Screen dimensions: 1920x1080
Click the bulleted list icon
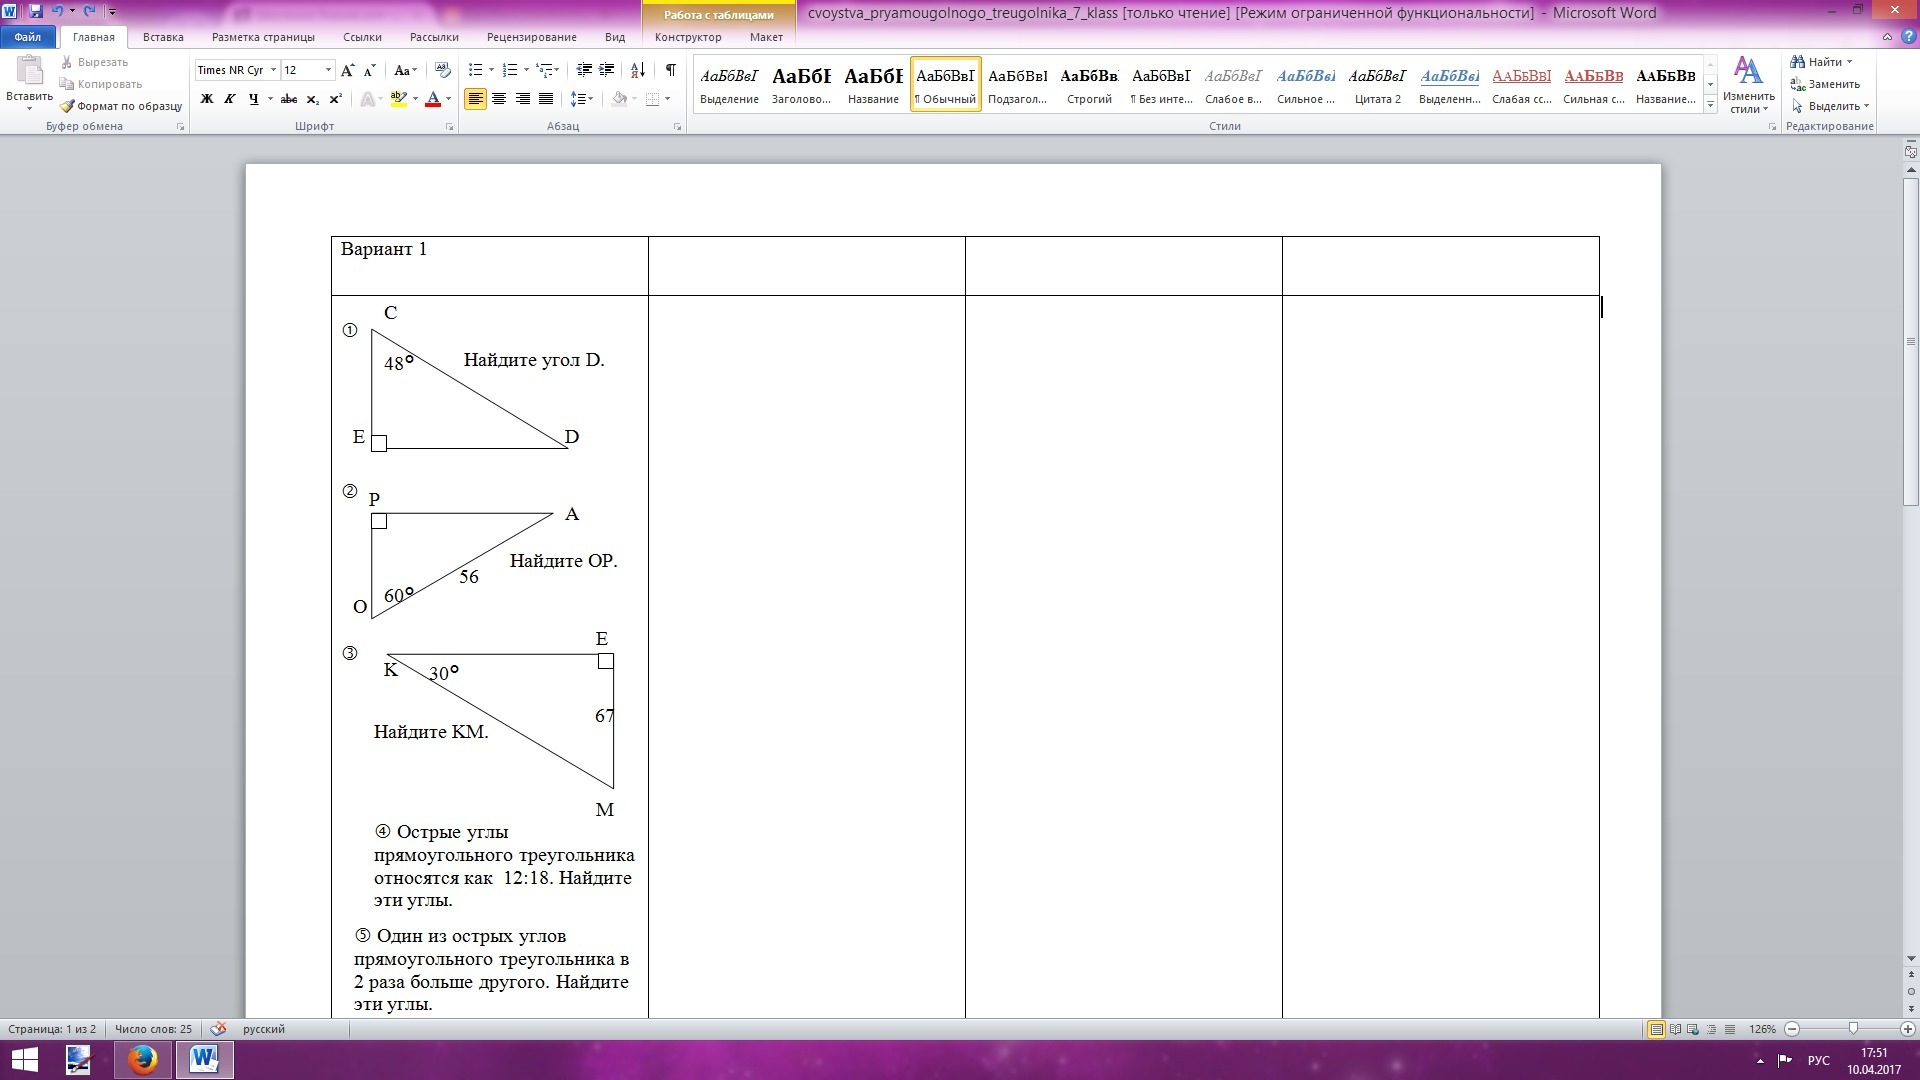(x=475, y=70)
